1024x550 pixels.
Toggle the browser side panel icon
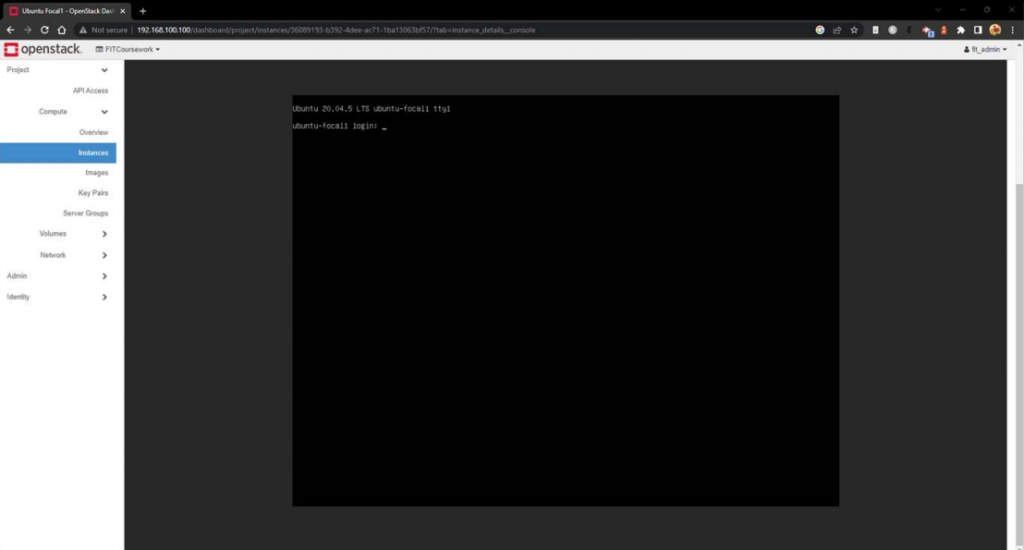(x=978, y=30)
